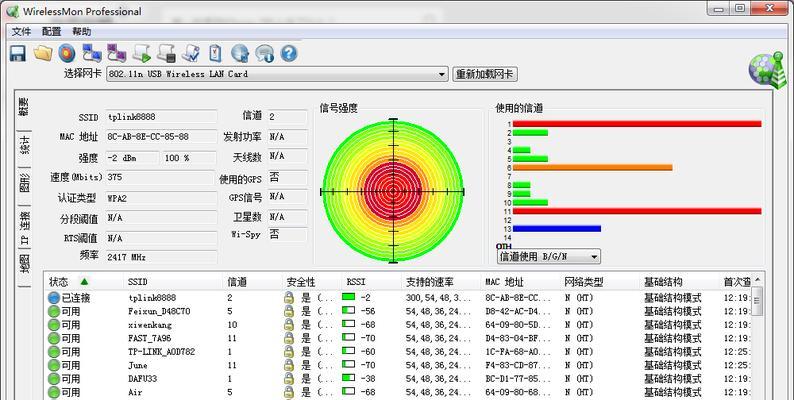The width and height of the screenshot is (794, 400).
Task: Click the MAC 地址 field 8C-AB-8E-CC-85-88
Action: [x=162, y=137]
